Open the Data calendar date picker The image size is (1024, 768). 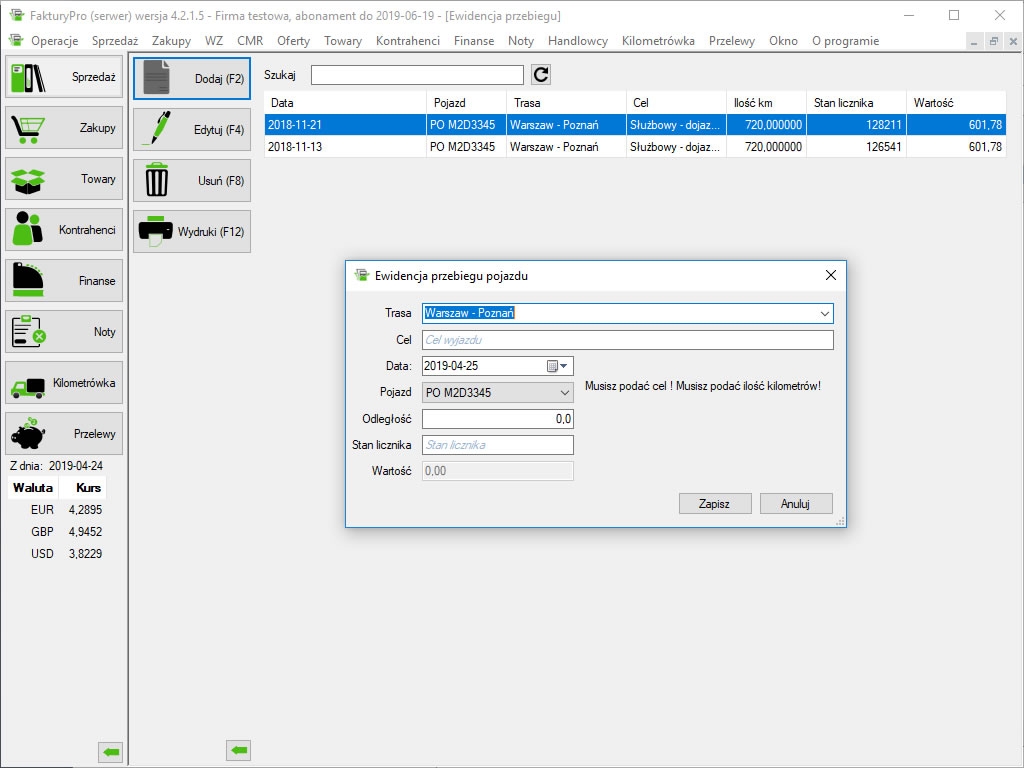click(558, 366)
